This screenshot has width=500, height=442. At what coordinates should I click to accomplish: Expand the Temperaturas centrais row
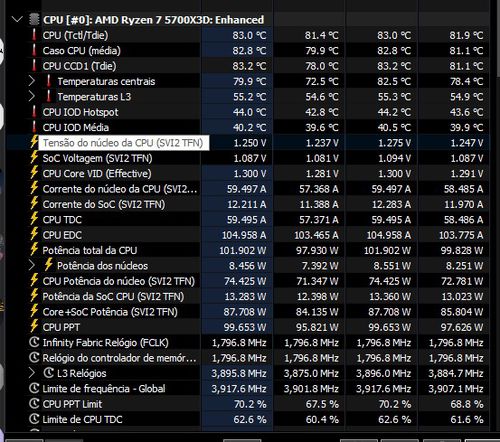32,81
